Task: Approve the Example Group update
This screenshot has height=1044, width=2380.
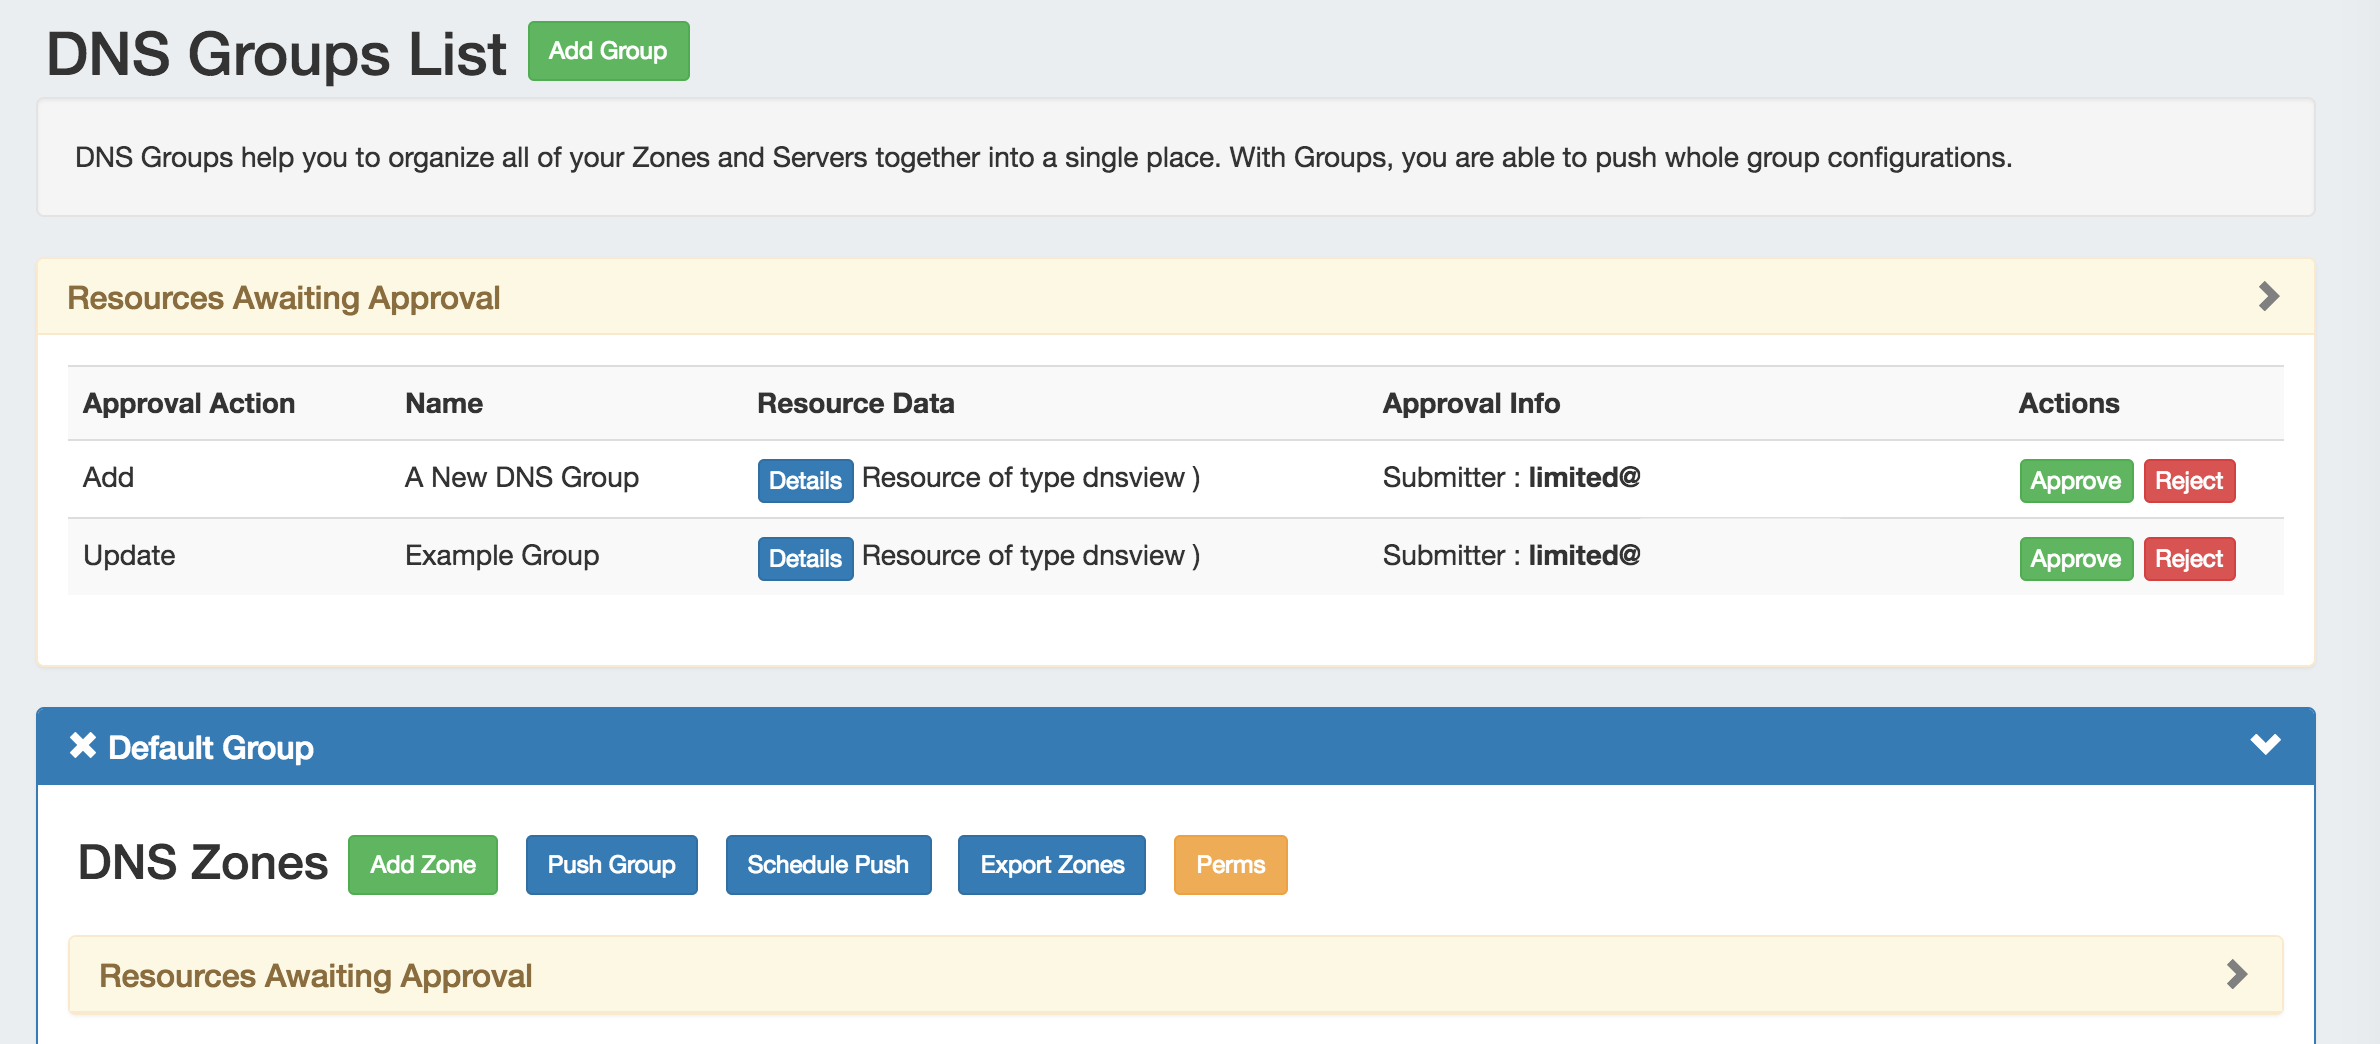Action: (2075, 559)
